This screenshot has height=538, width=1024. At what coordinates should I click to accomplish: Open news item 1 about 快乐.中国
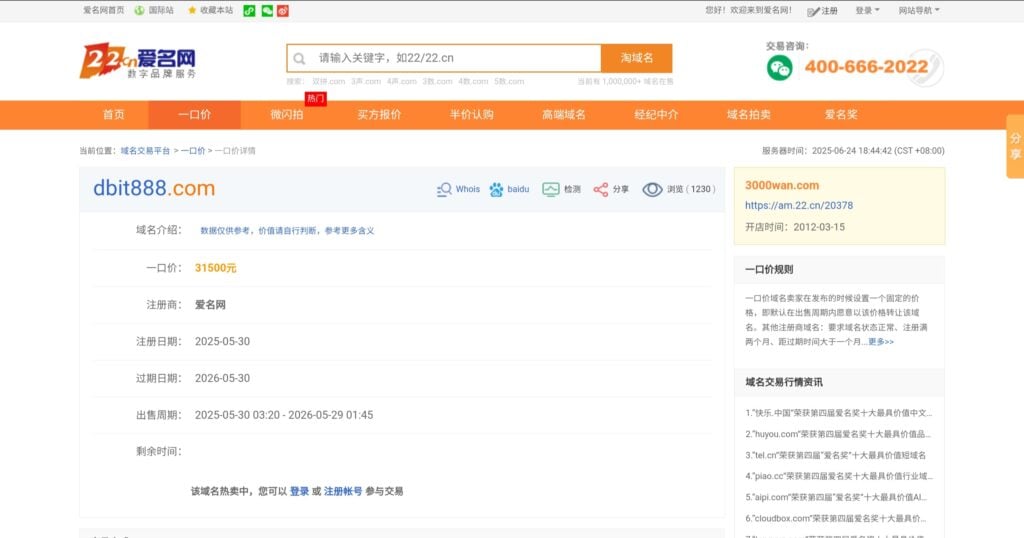[839, 413]
